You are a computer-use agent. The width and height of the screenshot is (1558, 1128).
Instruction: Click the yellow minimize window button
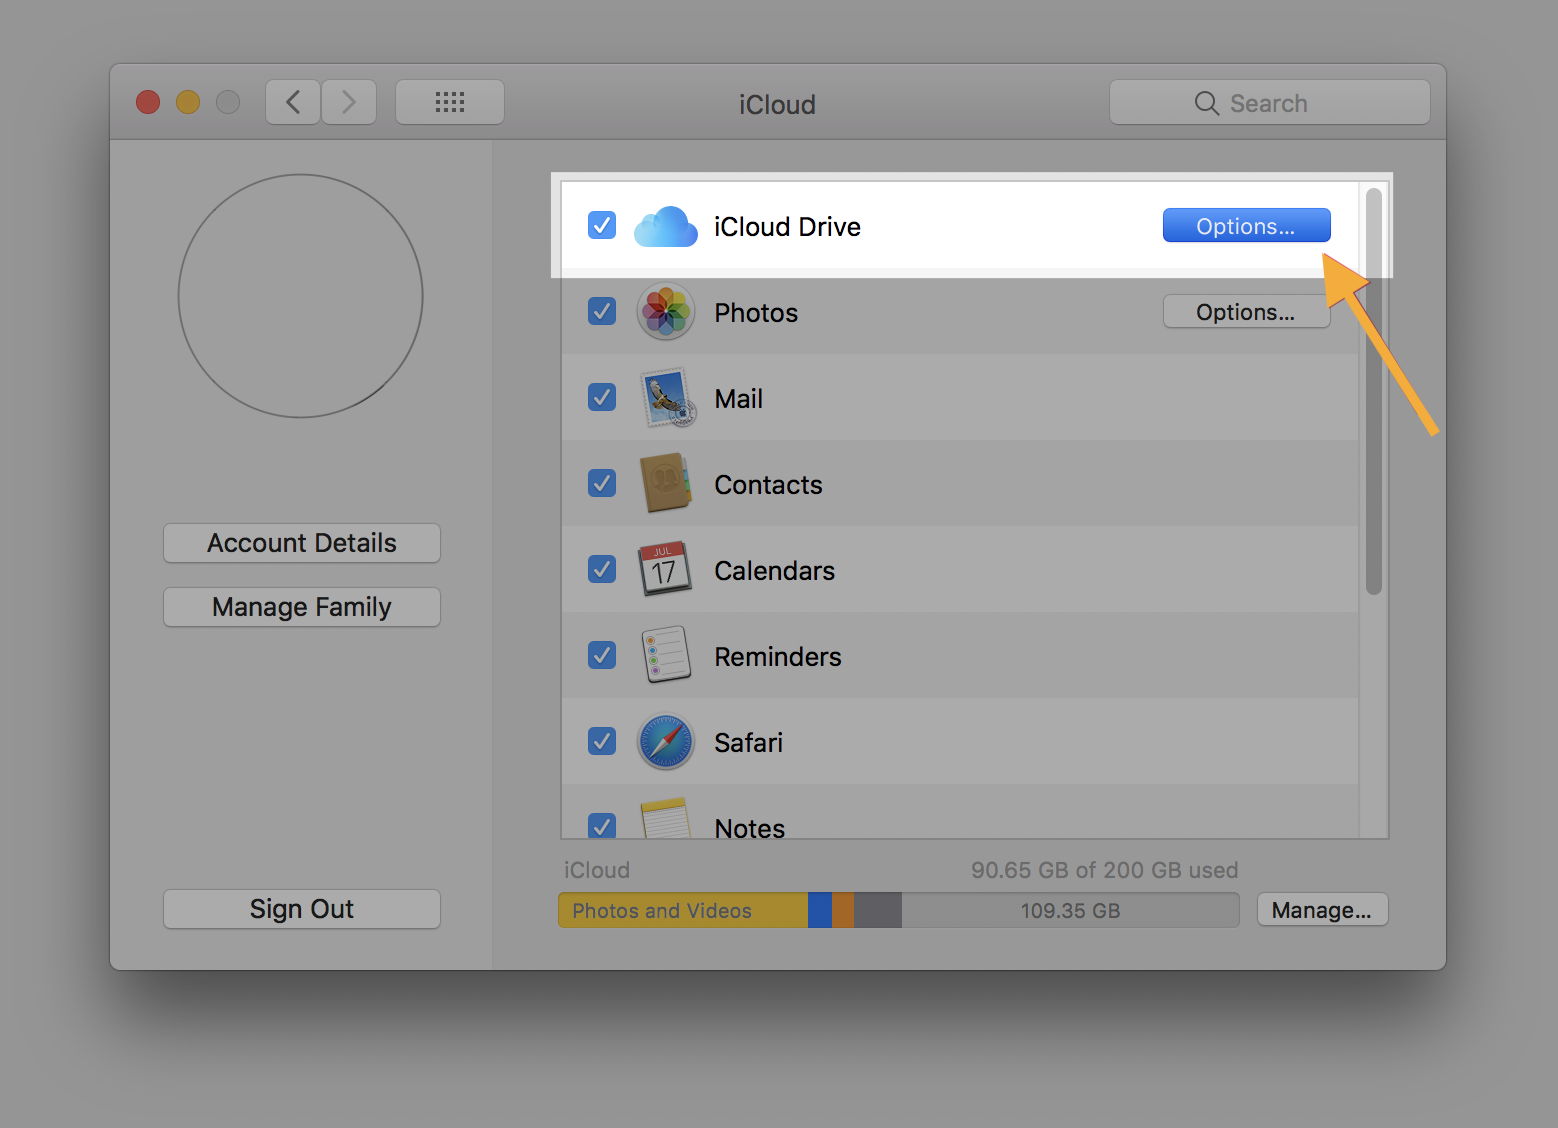pyautogui.click(x=188, y=102)
